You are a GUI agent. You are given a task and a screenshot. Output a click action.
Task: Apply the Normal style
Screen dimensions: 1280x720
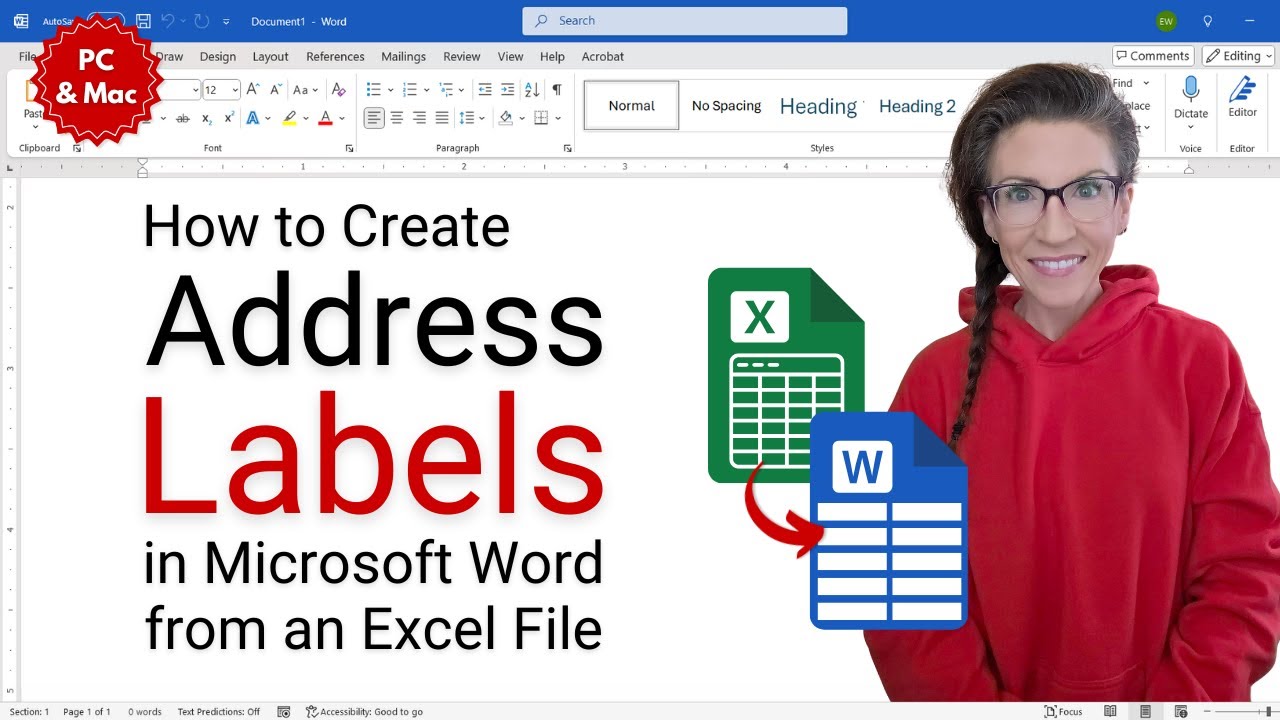[631, 106]
